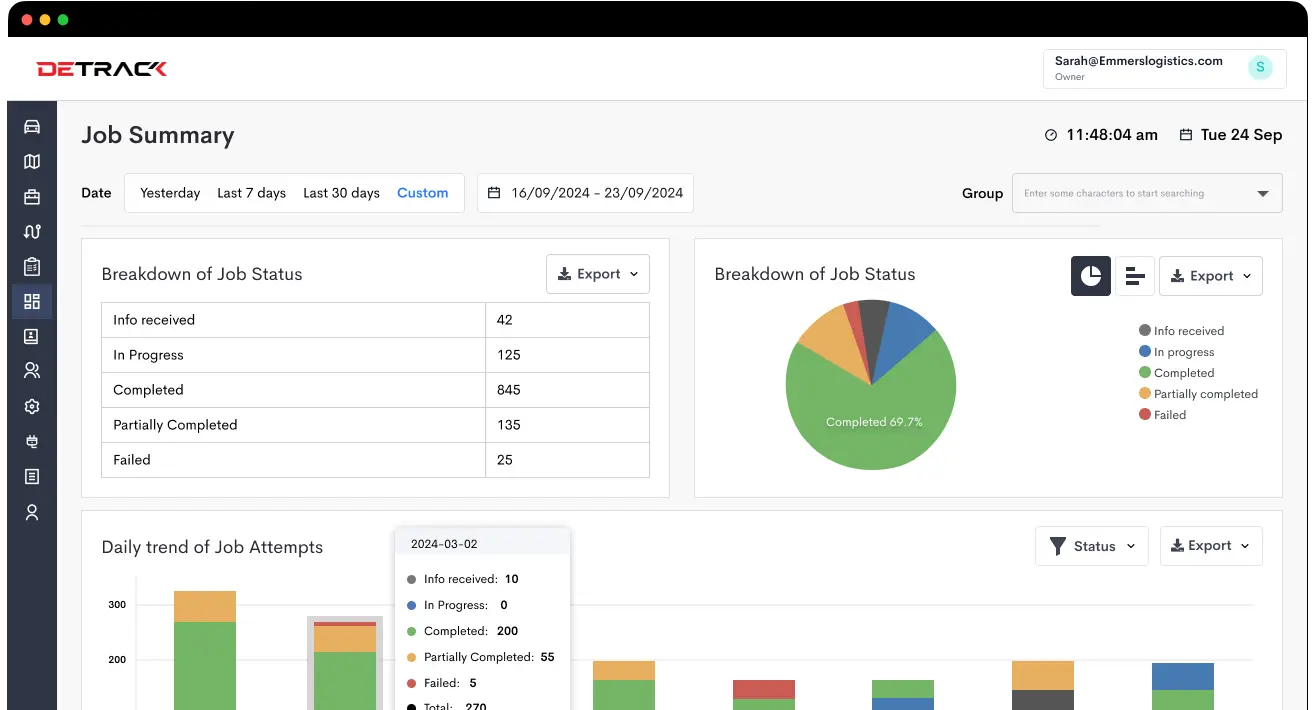Click the In Progress value 125
The width and height of the screenshot is (1314, 710).
(x=508, y=355)
